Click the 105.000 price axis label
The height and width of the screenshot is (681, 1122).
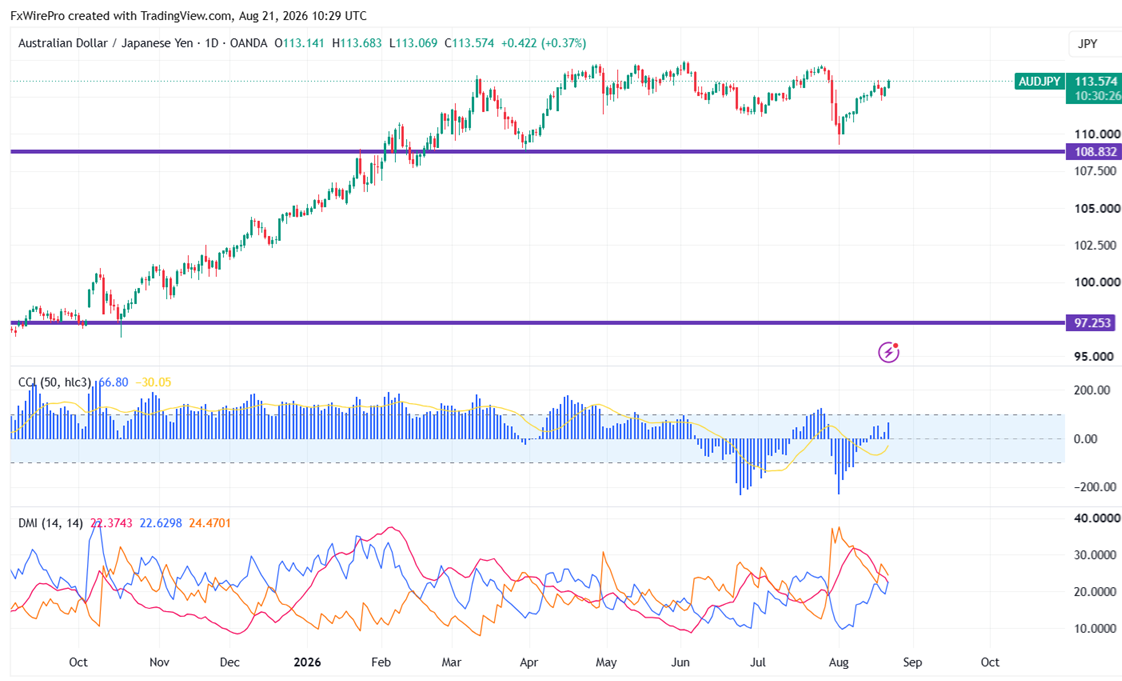tap(1097, 208)
